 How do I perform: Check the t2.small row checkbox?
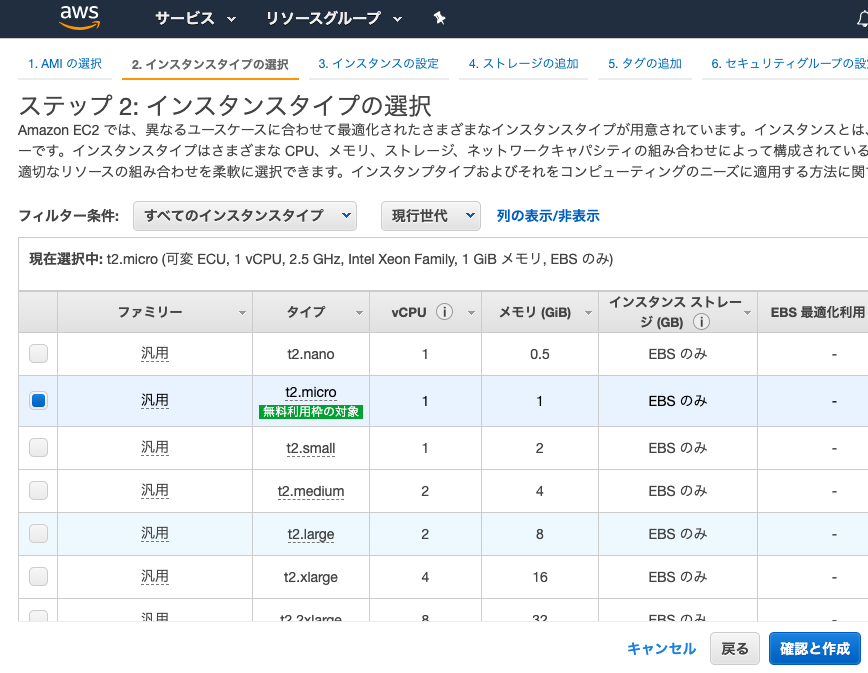pyautogui.click(x=37, y=448)
